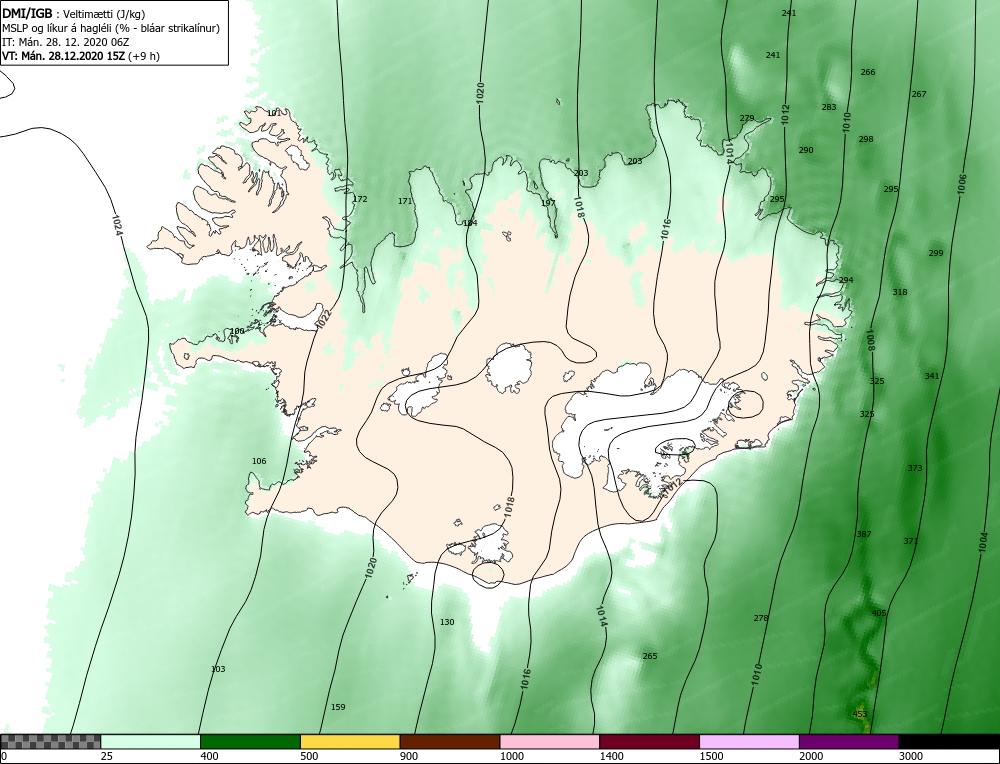This screenshot has width=1000, height=764.
Task: Click the CAPE value 159
Action: point(338,707)
